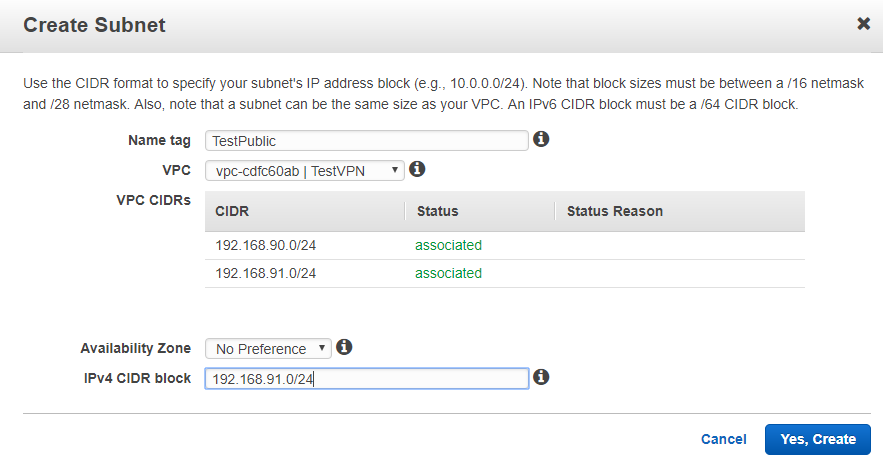Click into the IPv4 CIDR block field
Screen dimensions: 883x462
click(x=366, y=379)
